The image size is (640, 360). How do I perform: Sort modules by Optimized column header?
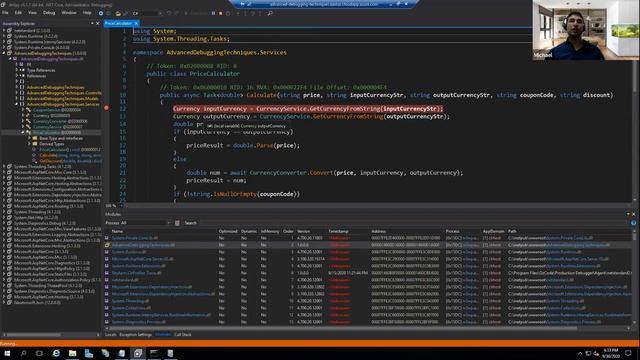228,231
